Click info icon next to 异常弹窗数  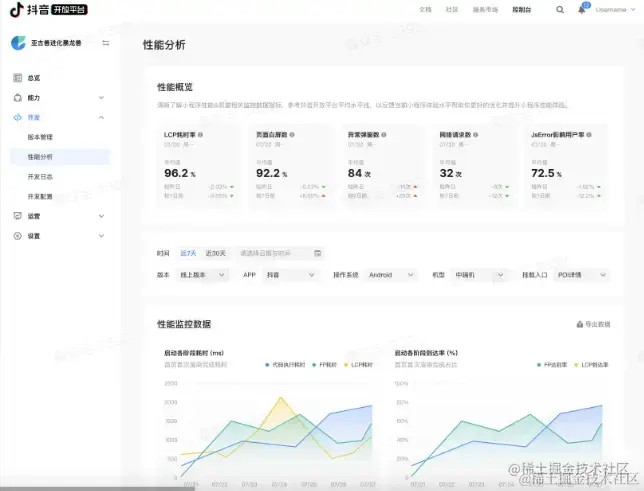384,135
